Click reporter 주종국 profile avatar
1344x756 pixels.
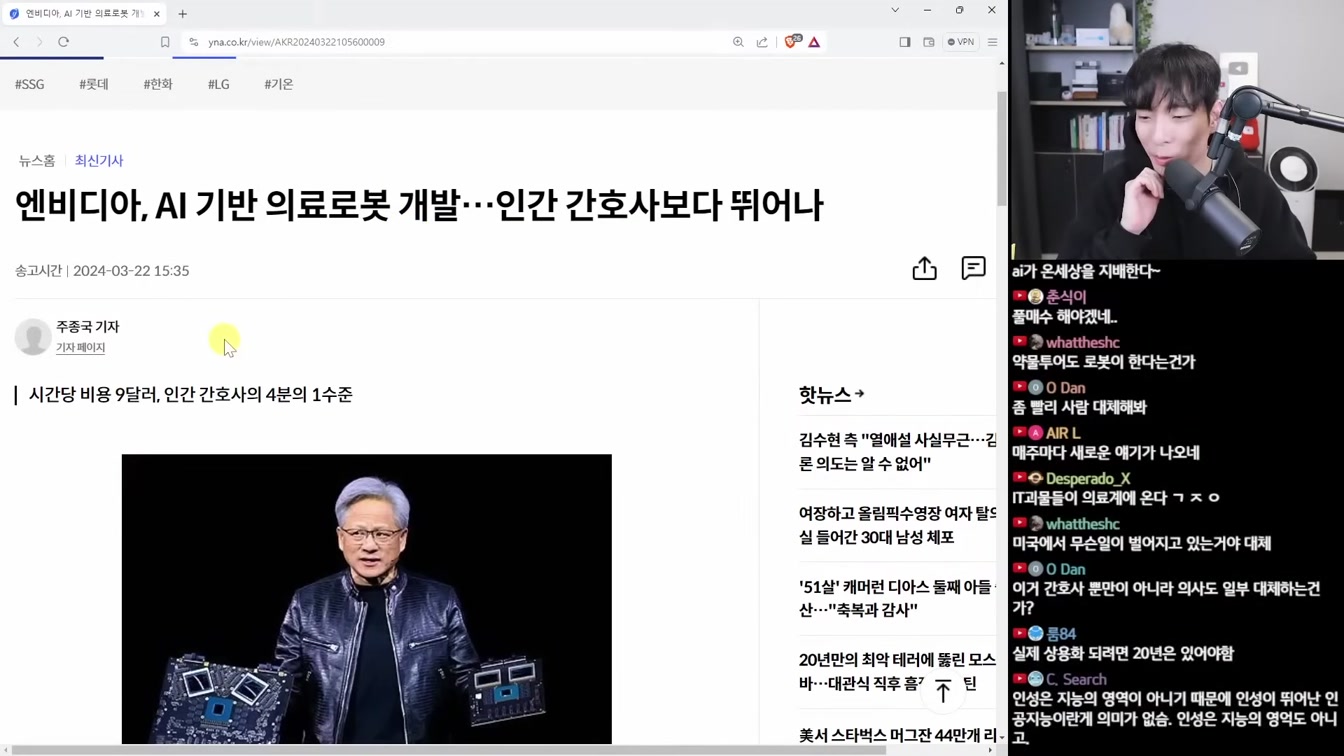coord(32,337)
